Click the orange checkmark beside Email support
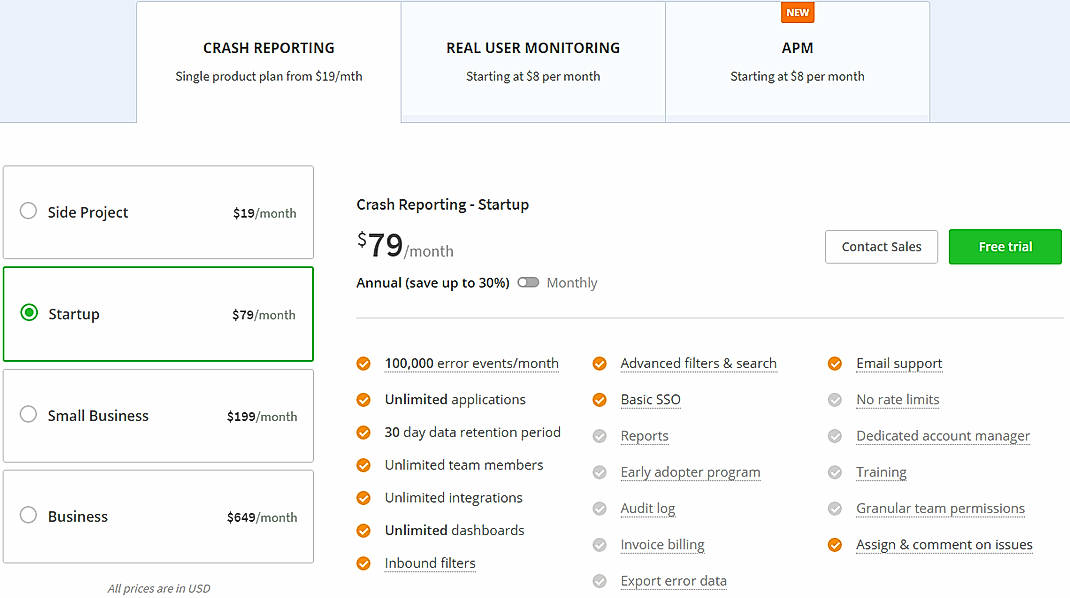 (x=835, y=364)
